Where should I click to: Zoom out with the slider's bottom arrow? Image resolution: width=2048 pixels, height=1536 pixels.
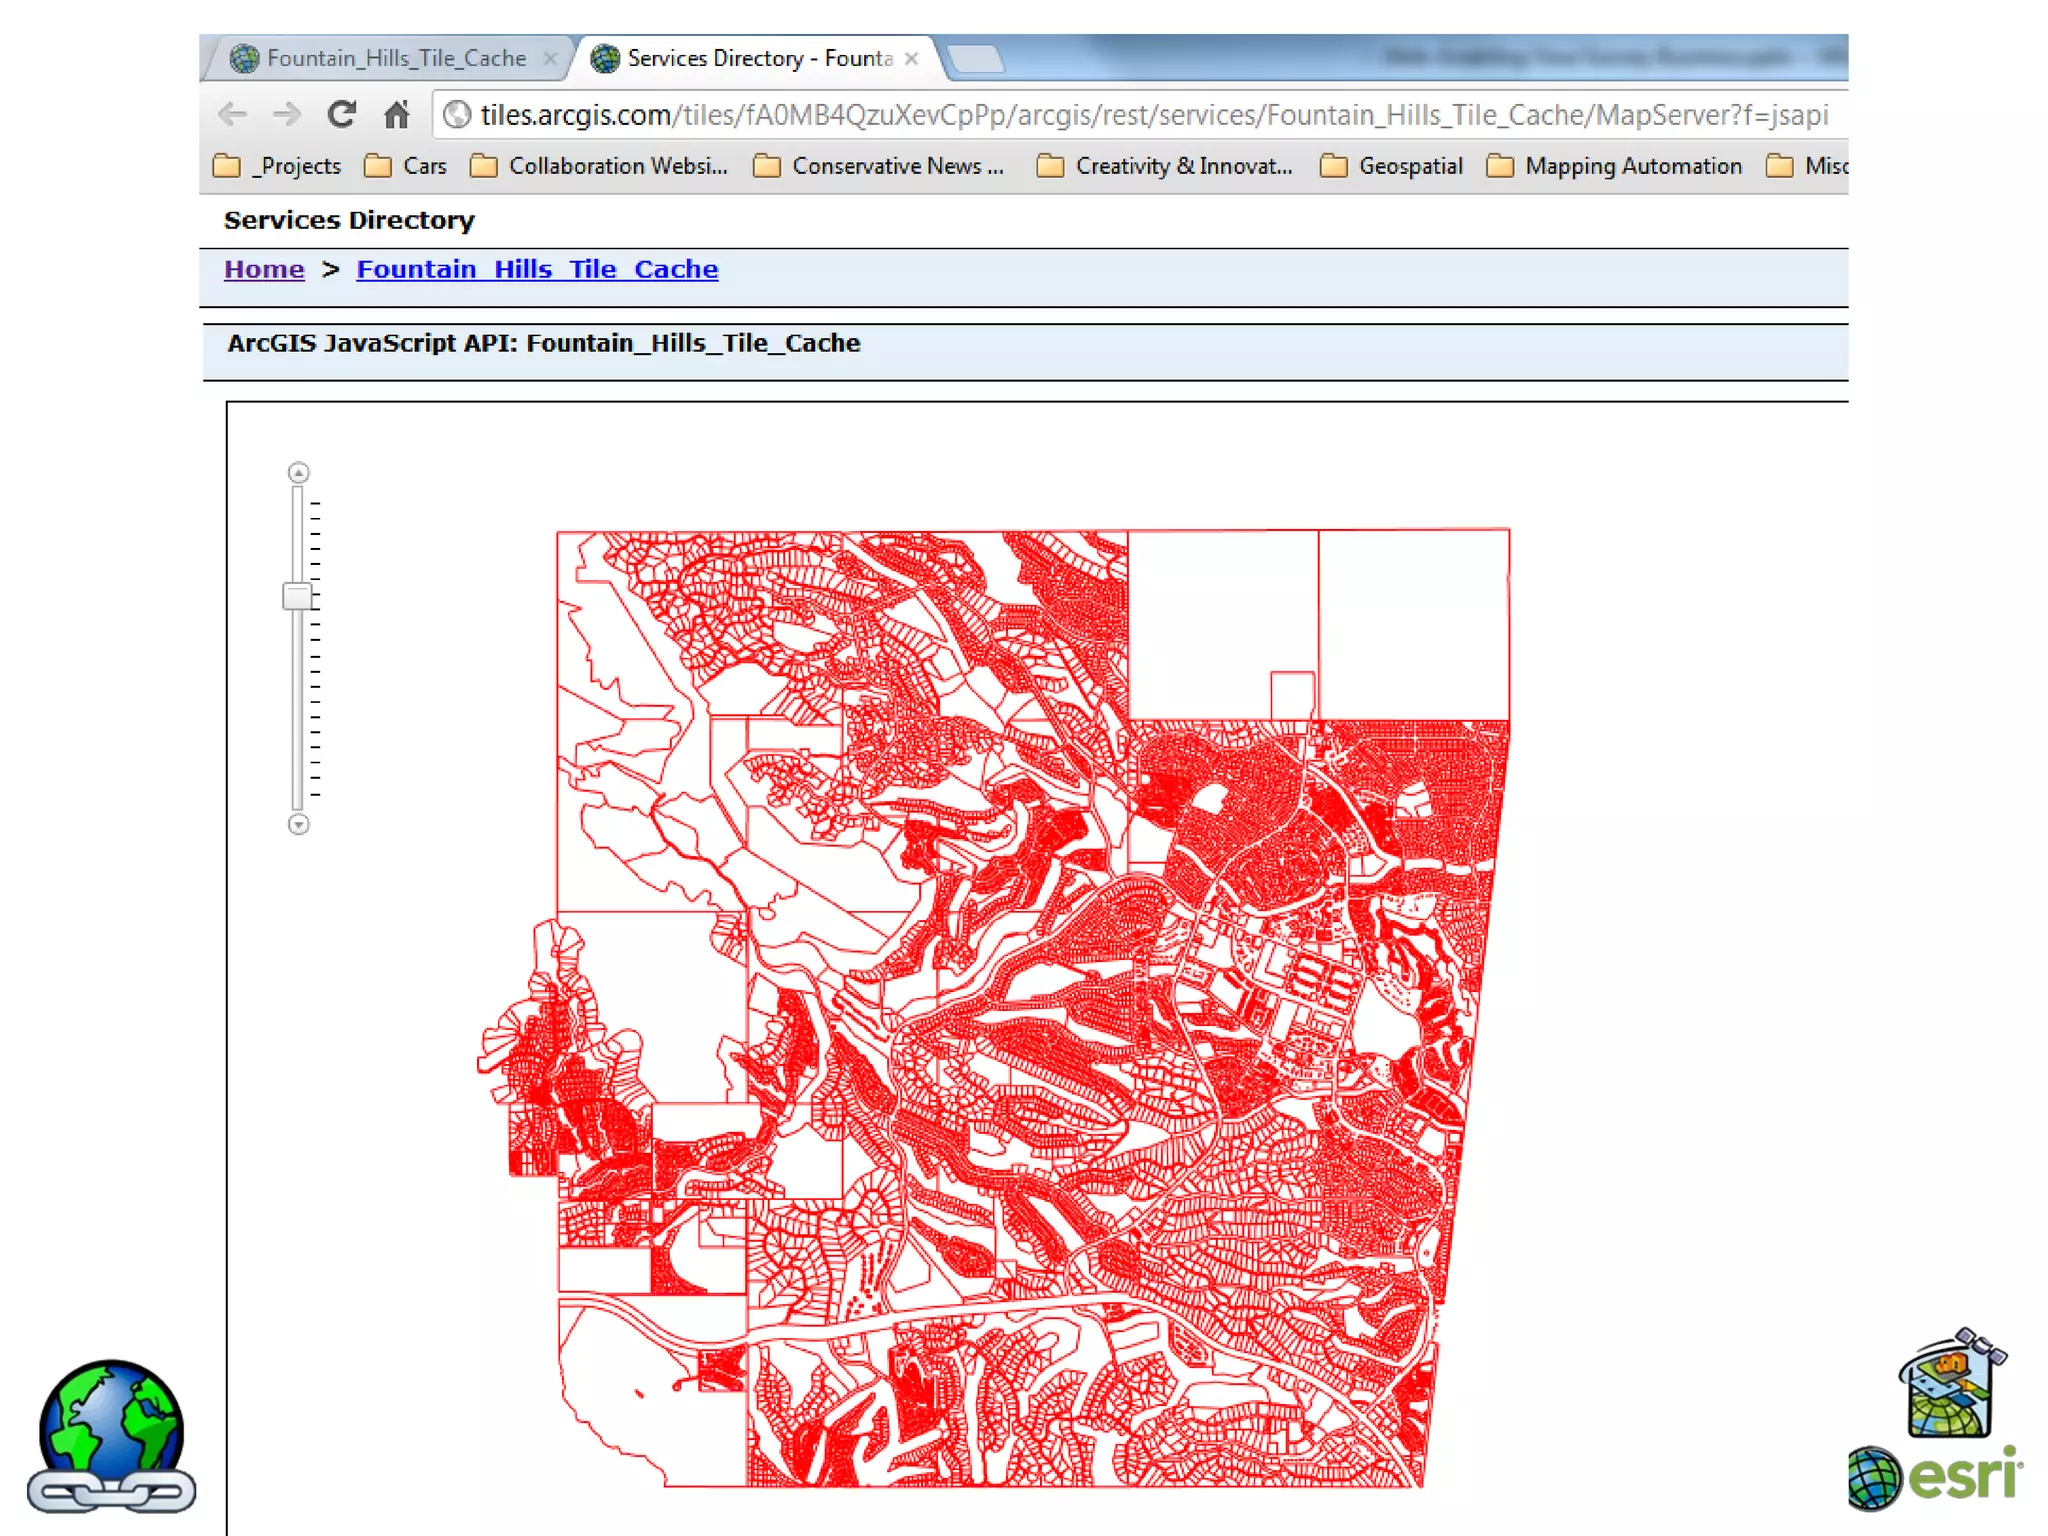pos(298,824)
